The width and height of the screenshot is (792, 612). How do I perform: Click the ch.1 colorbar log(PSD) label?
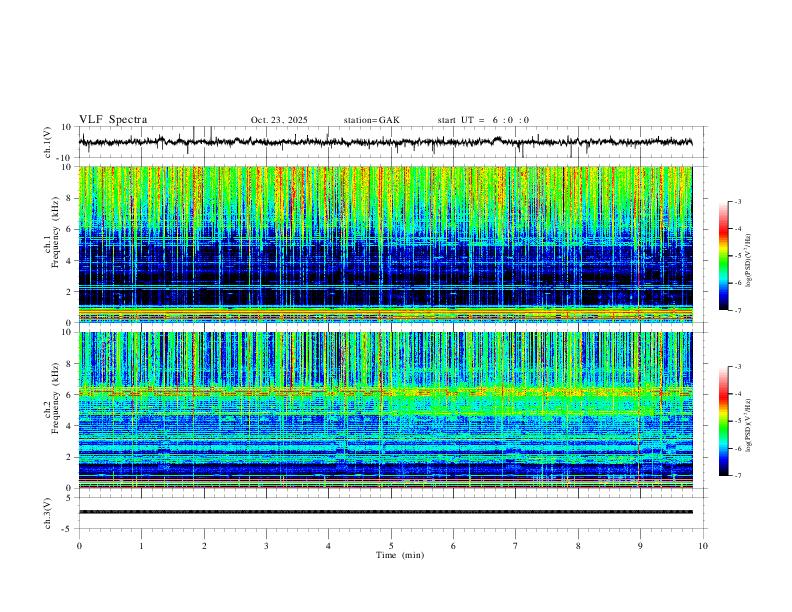(x=748, y=261)
